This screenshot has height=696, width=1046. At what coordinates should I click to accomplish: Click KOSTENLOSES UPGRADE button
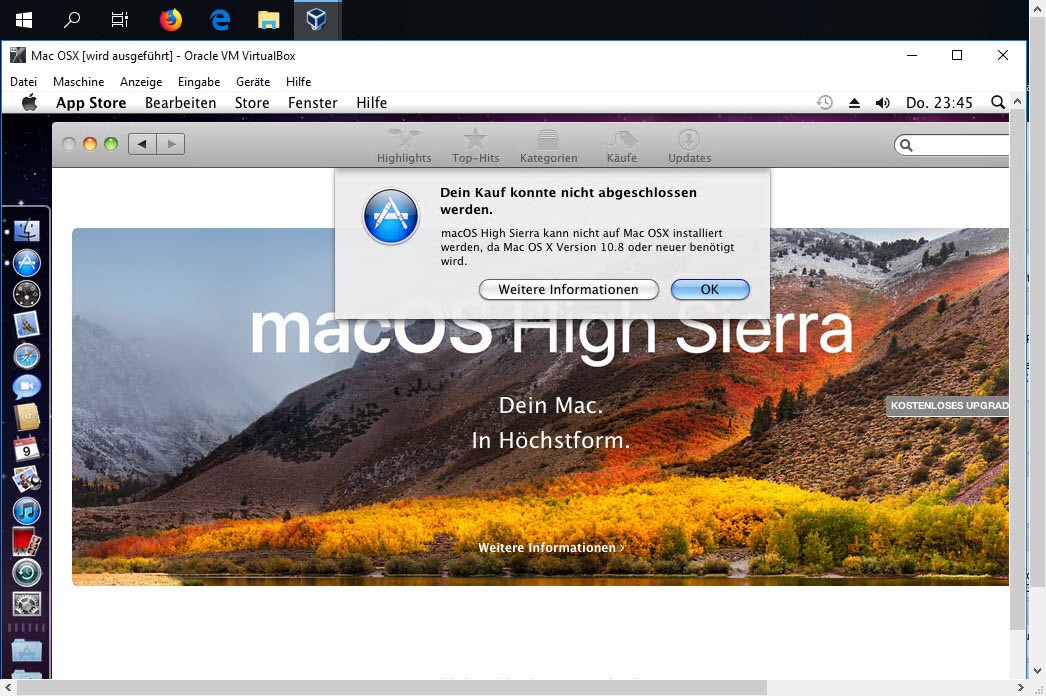(947, 406)
